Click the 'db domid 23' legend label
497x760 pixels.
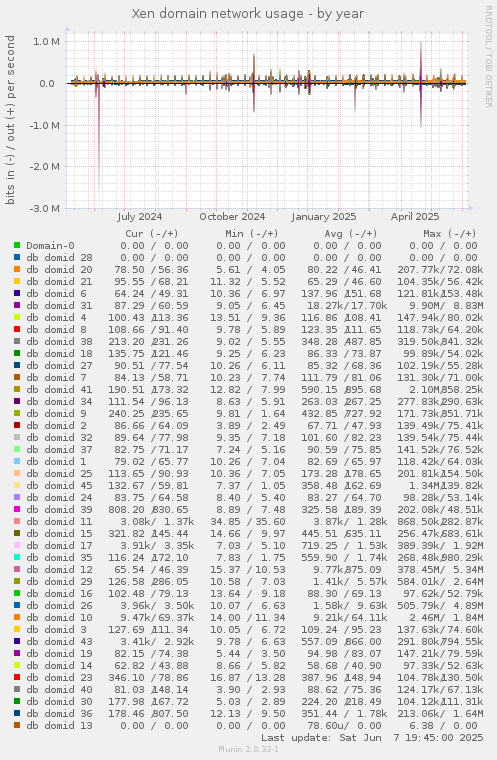59,678
